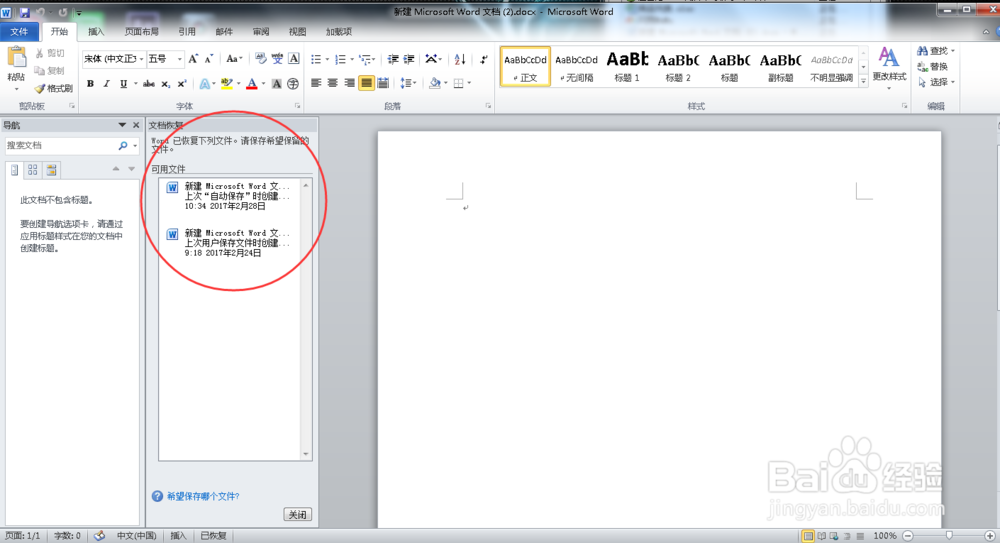Click the Paste icon in the clipboard group
Screen dimensions: 1000x543
click(17, 59)
